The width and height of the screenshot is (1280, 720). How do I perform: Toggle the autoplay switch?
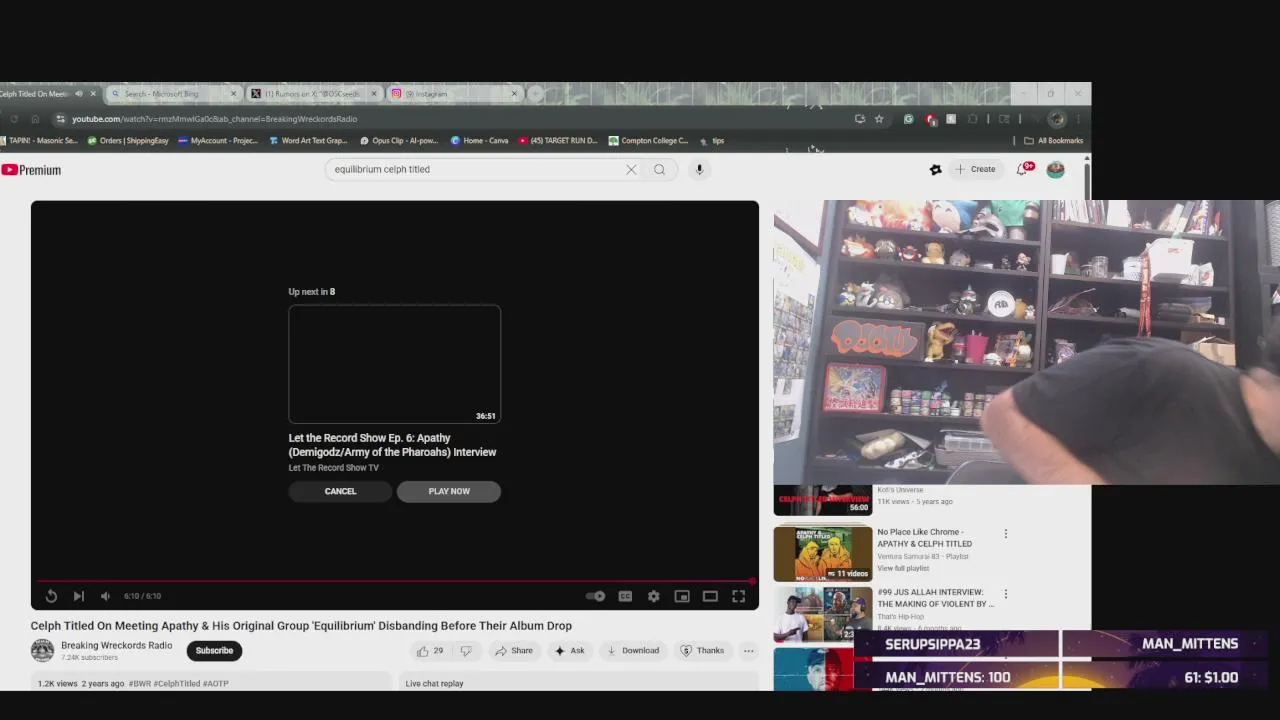[595, 596]
